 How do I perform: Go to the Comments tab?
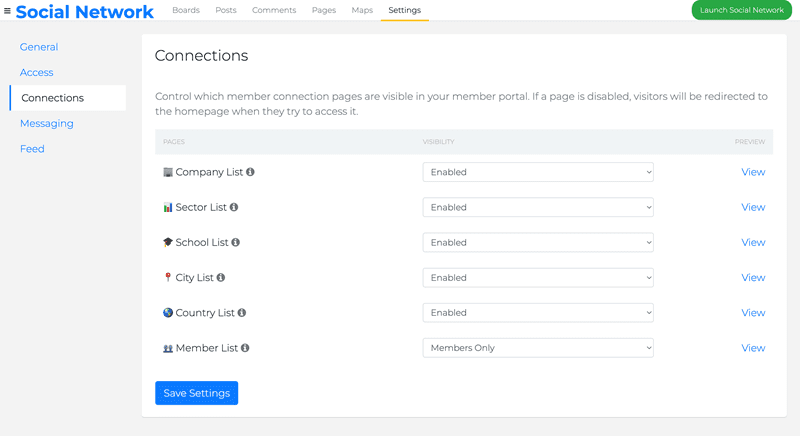click(x=274, y=10)
